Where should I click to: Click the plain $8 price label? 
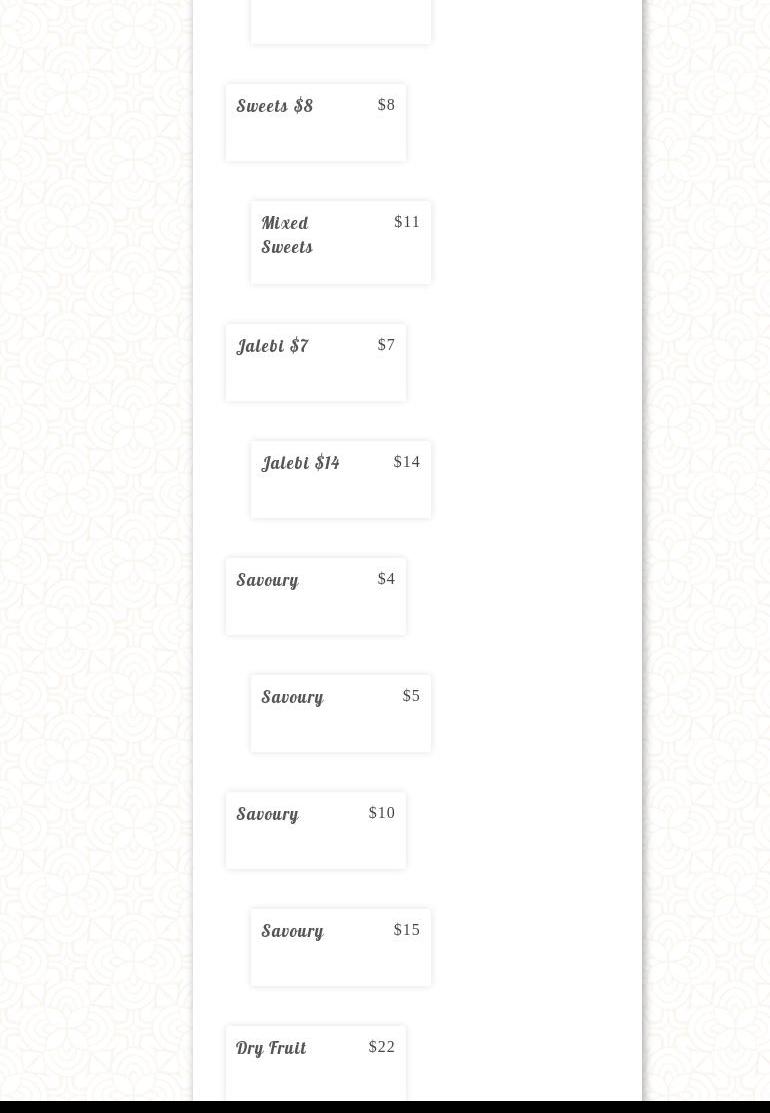[386, 104]
